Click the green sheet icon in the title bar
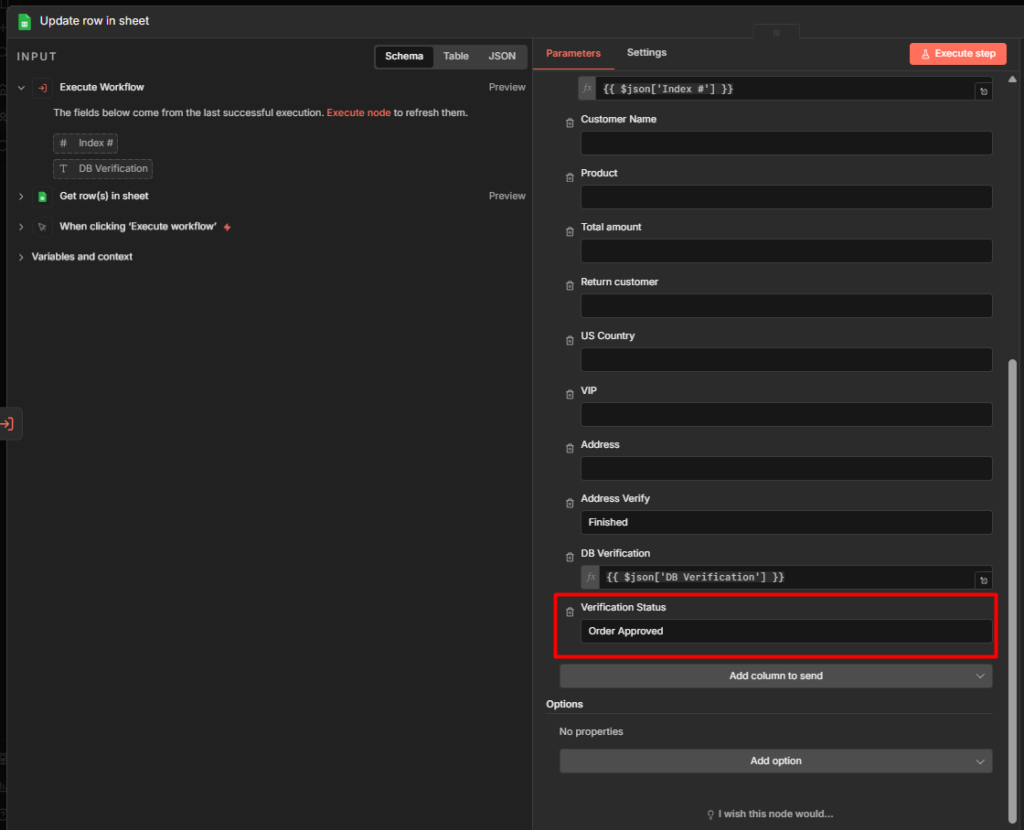 [x=23, y=20]
